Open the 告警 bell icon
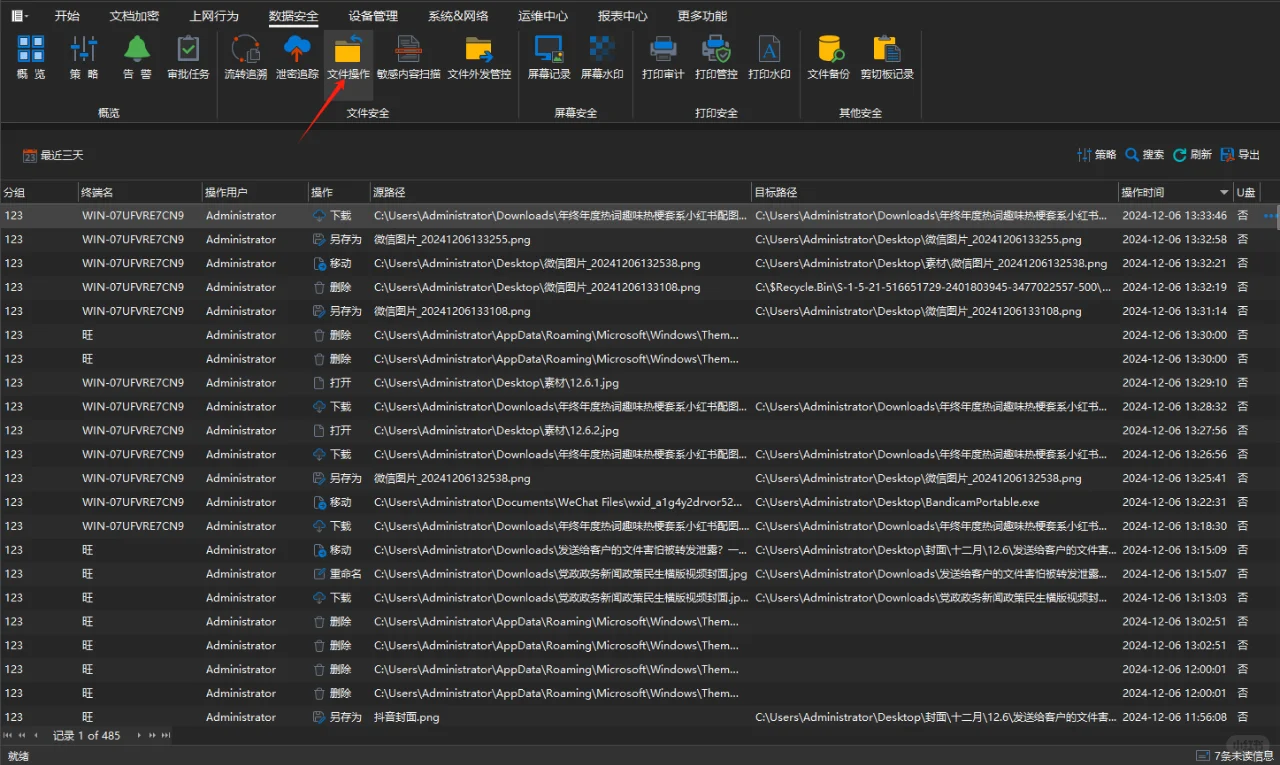This screenshot has height=765, width=1280. coord(137,58)
